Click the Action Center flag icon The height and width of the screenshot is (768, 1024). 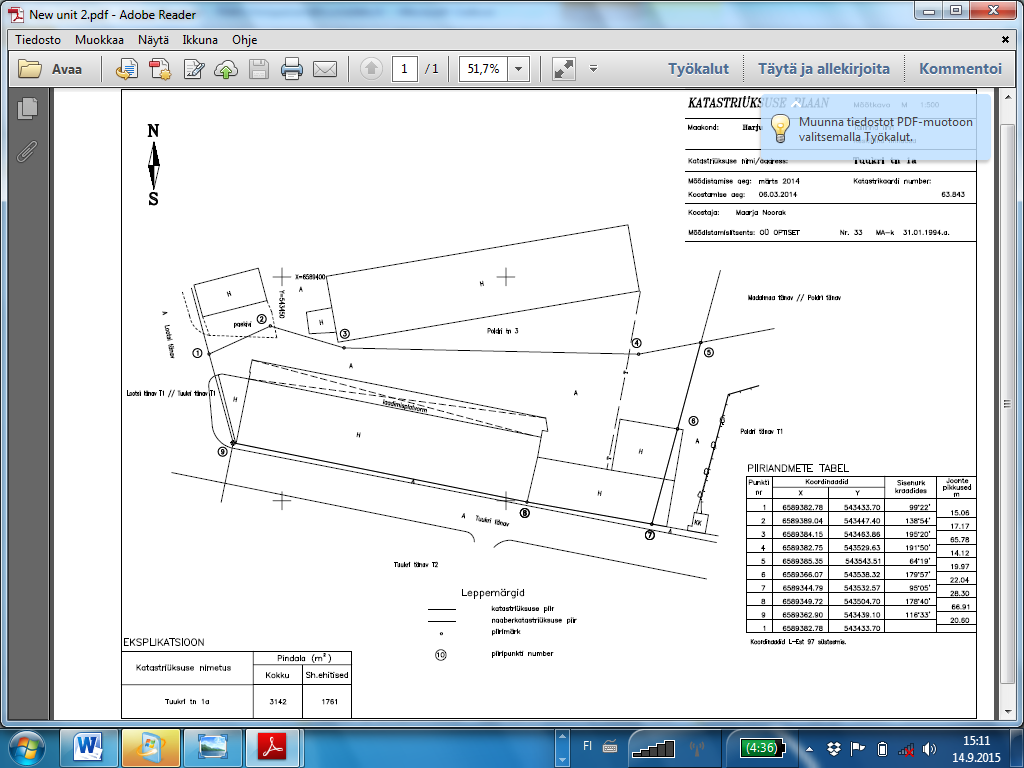tap(857, 749)
